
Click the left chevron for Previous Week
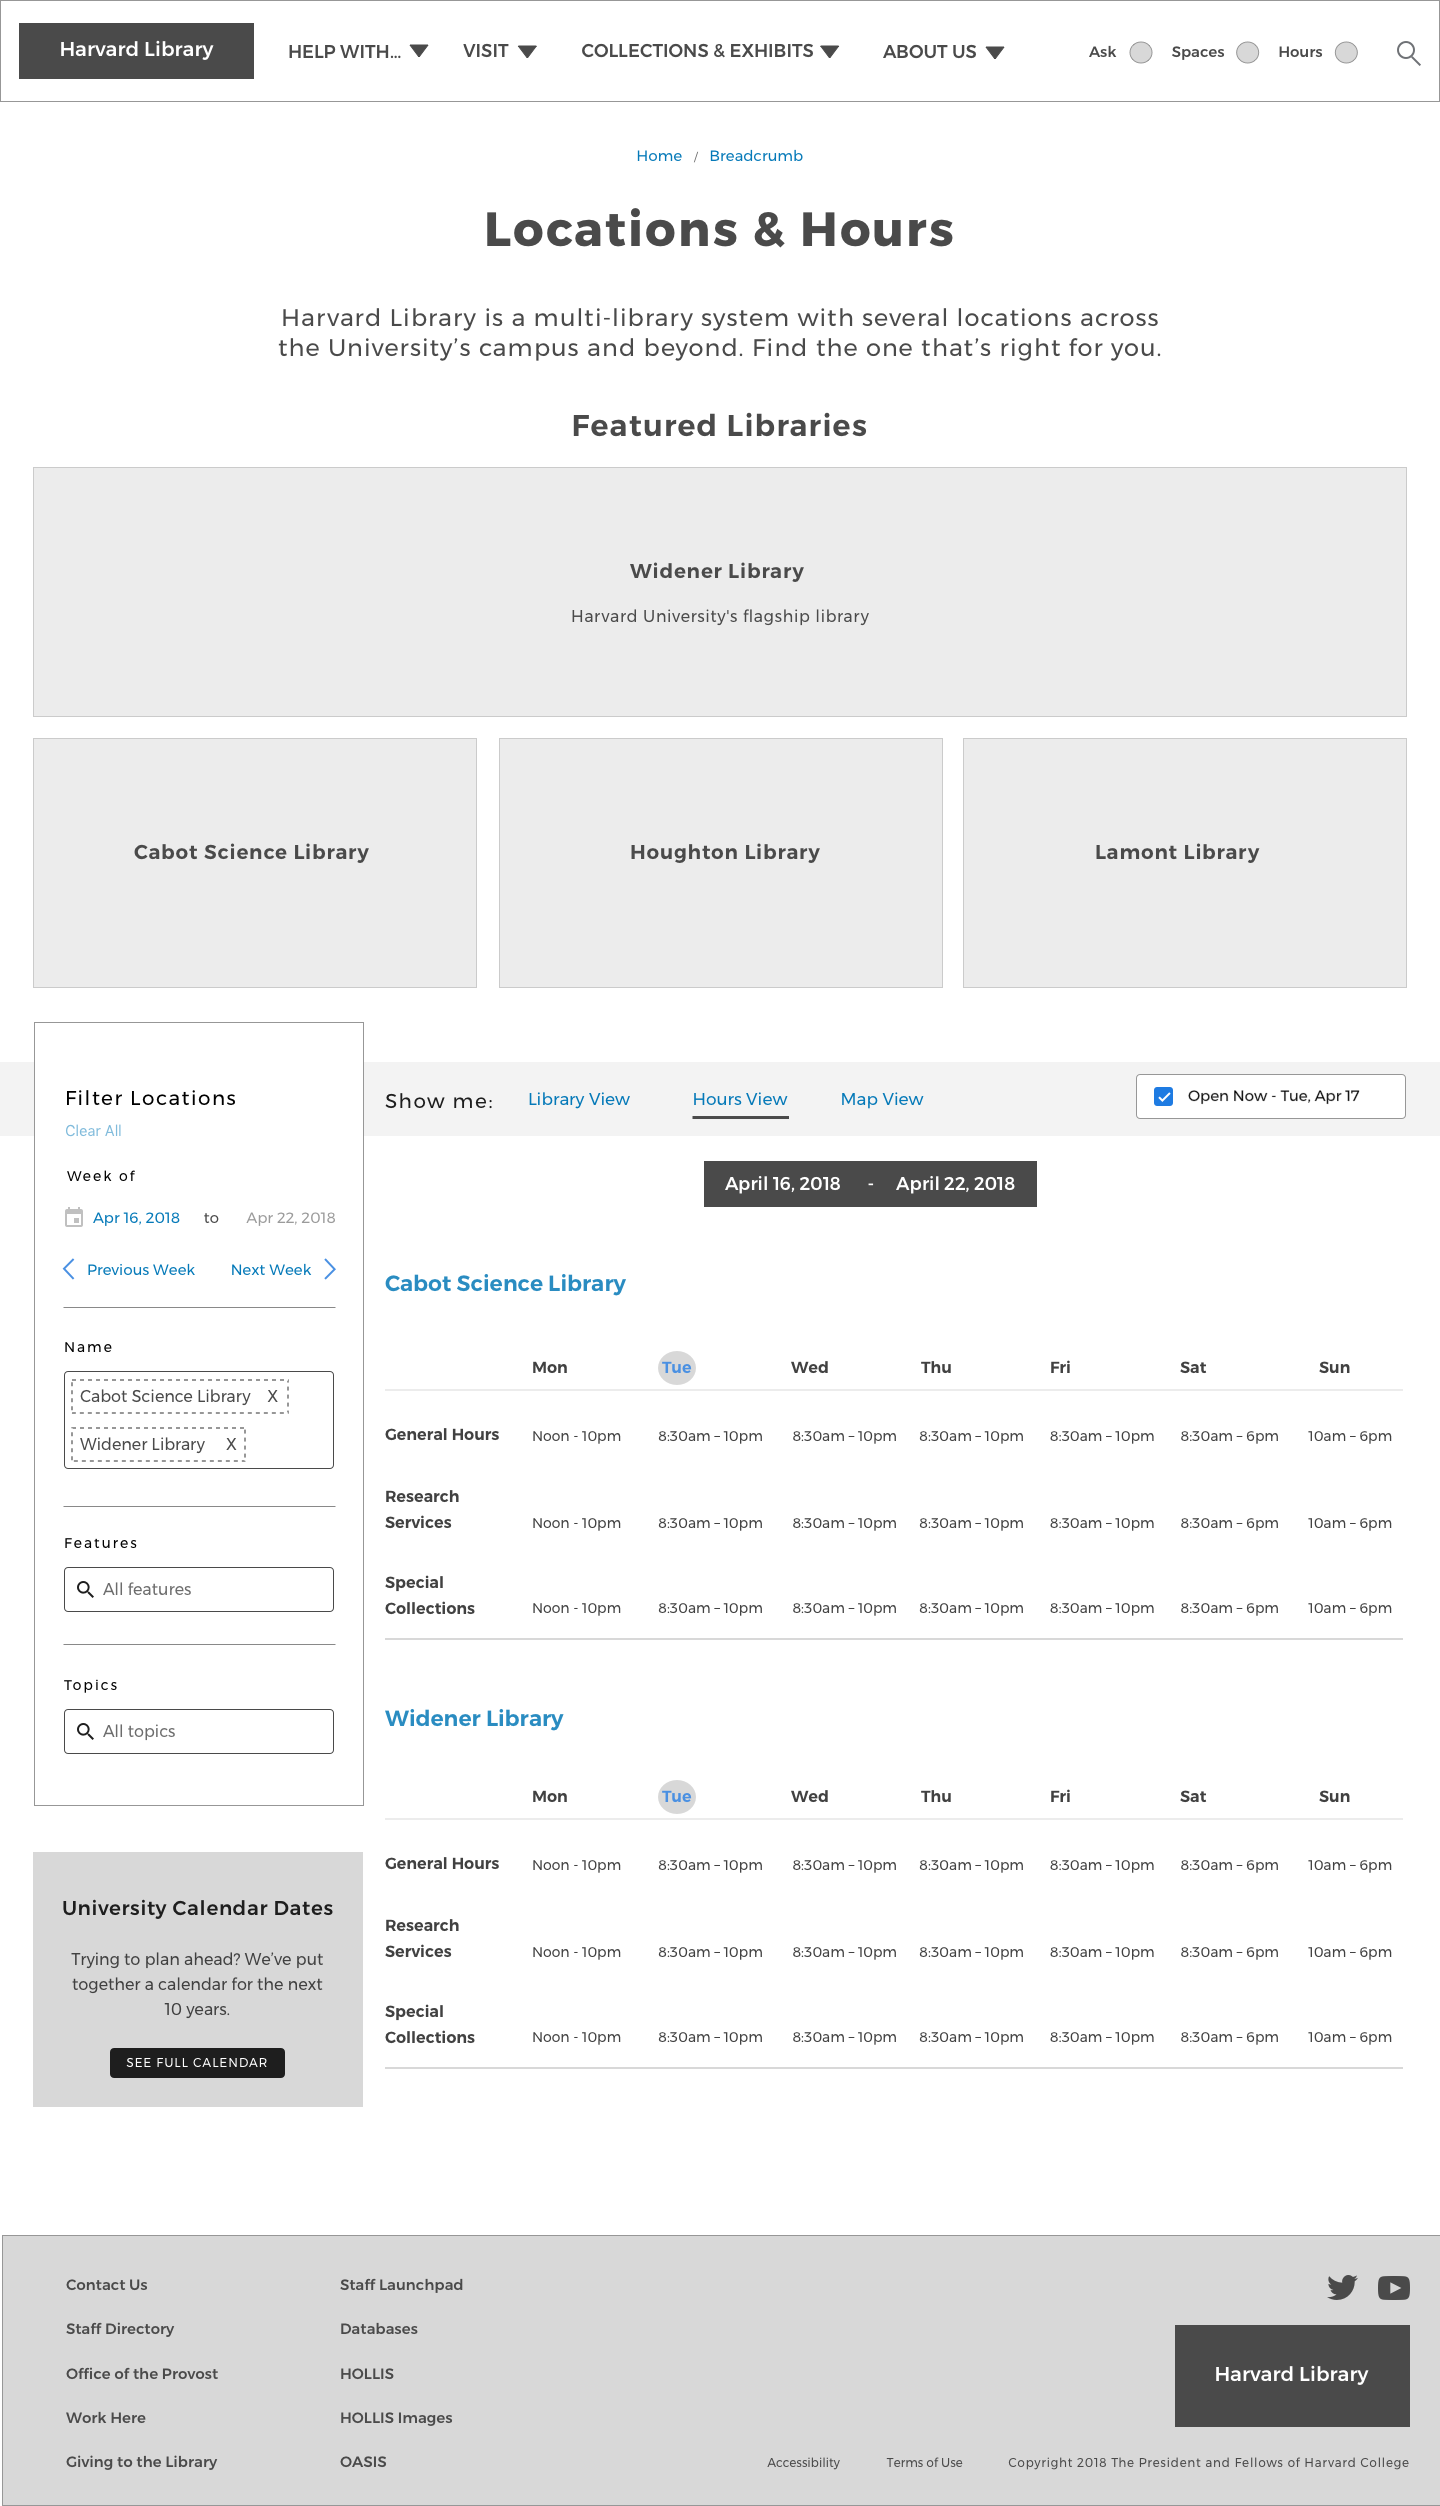point(69,1269)
